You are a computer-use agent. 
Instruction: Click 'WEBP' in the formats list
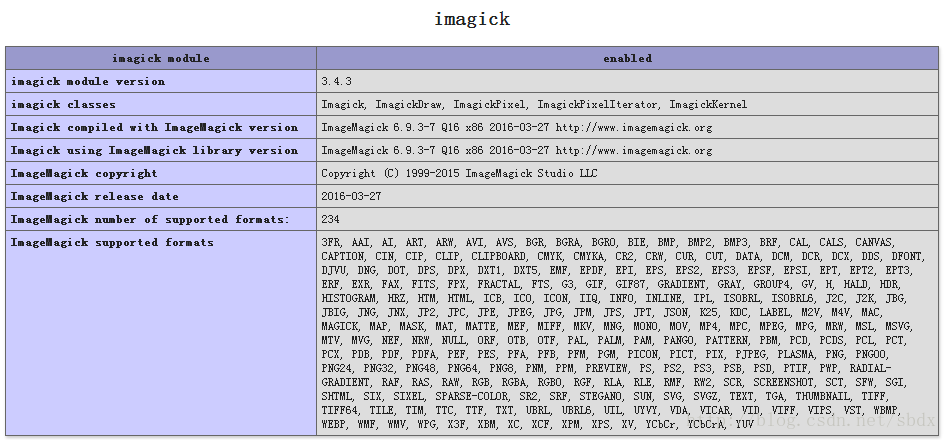333,424
